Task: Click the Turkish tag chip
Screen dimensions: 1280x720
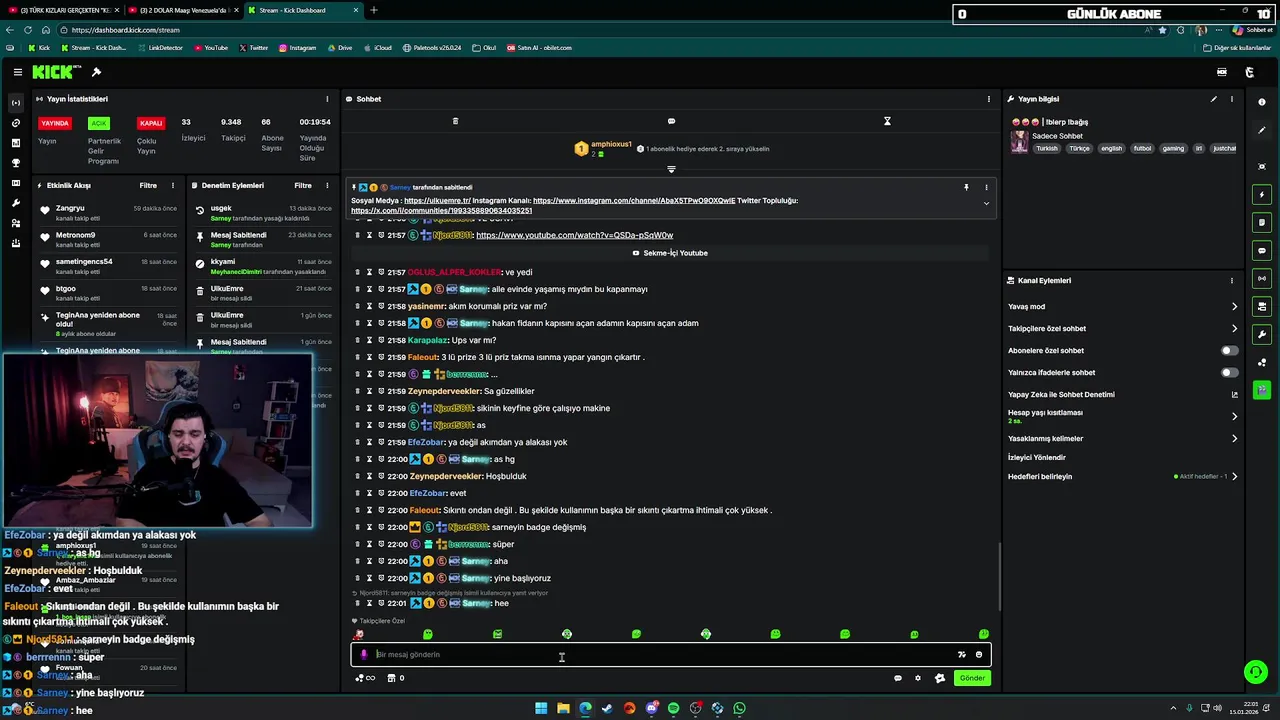Action: [1046, 148]
